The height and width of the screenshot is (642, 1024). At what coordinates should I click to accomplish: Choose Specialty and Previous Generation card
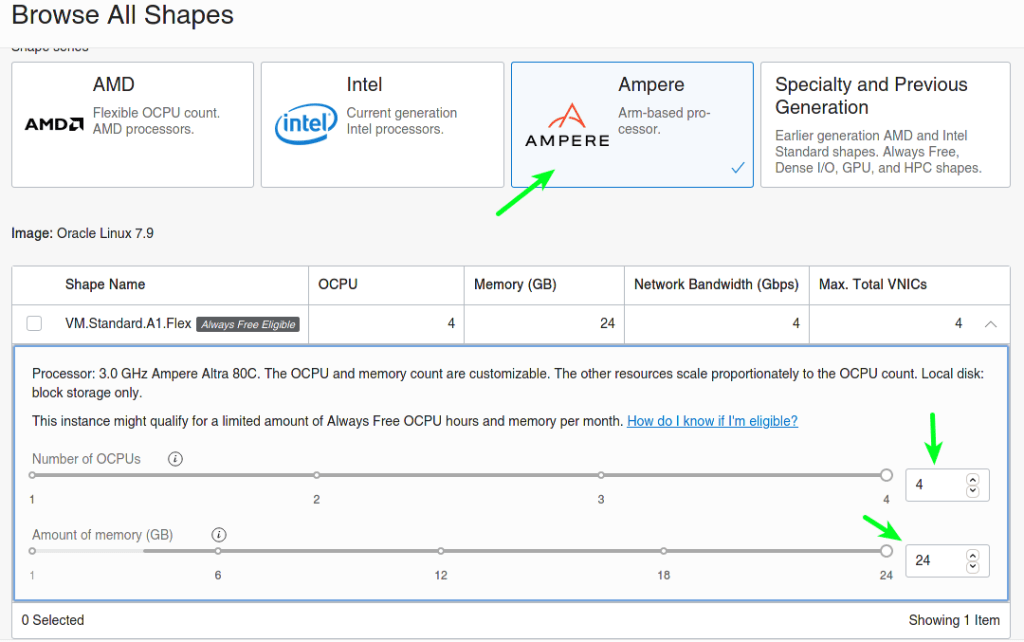click(x=885, y=125)
